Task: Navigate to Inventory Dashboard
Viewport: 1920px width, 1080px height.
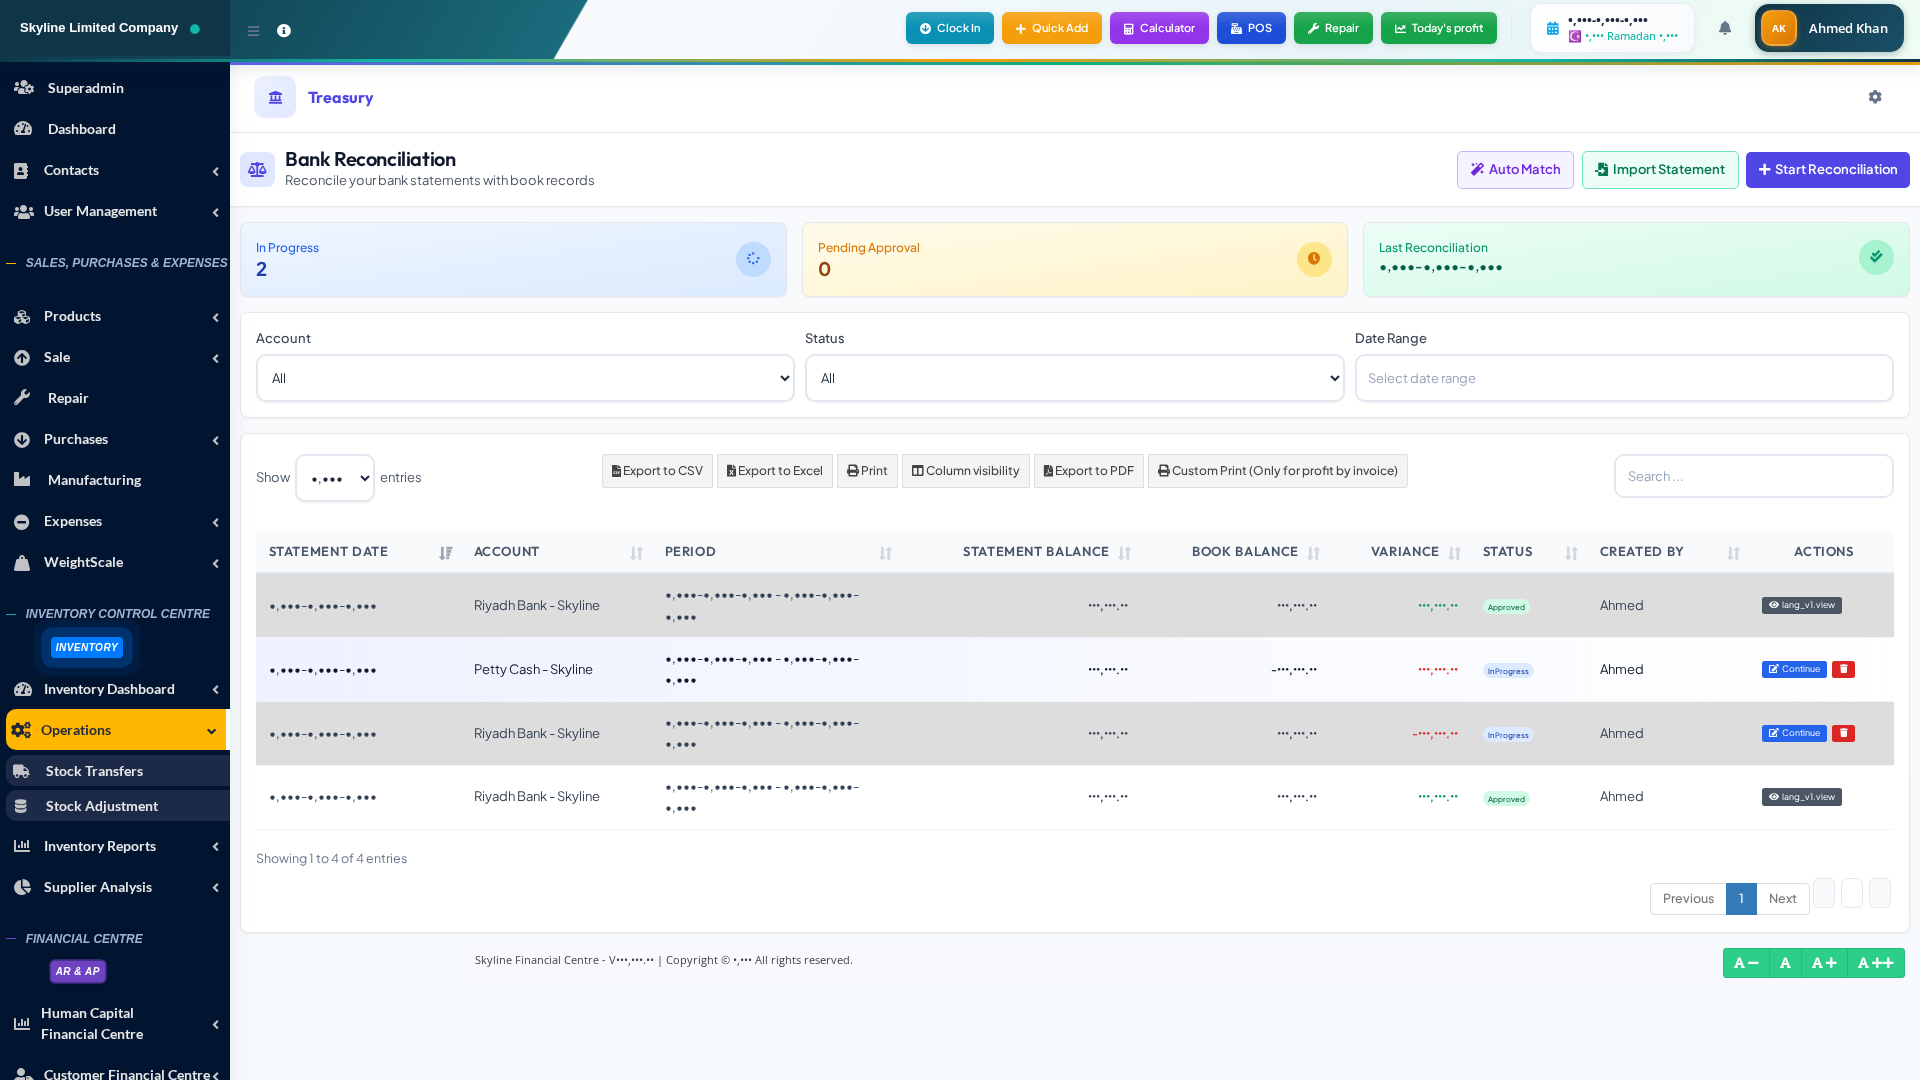Action: click(x=109, y=689)
